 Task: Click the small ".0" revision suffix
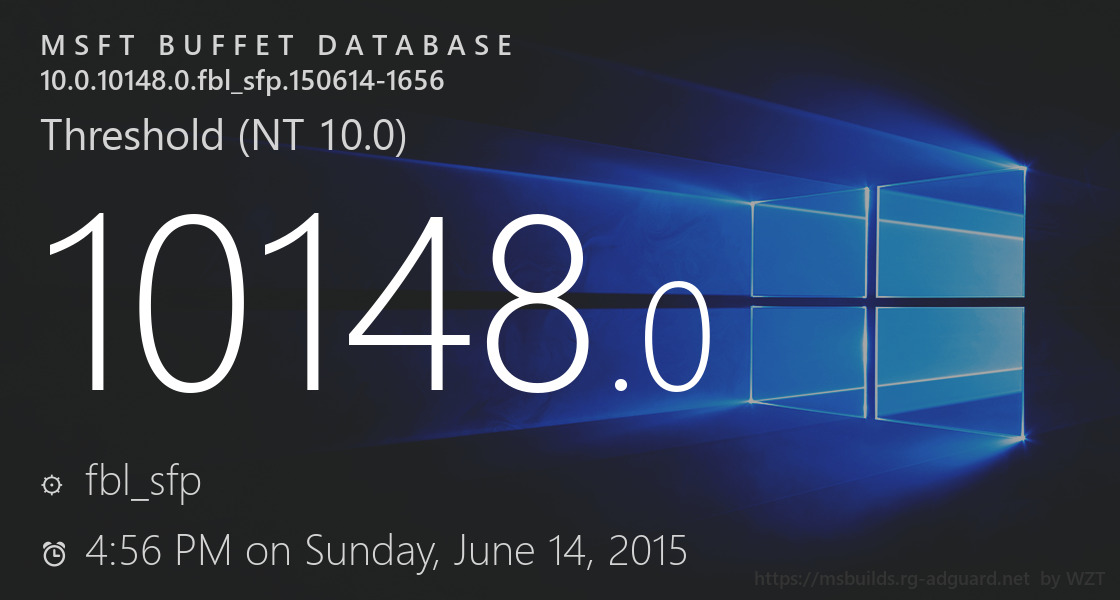(662, 340)
